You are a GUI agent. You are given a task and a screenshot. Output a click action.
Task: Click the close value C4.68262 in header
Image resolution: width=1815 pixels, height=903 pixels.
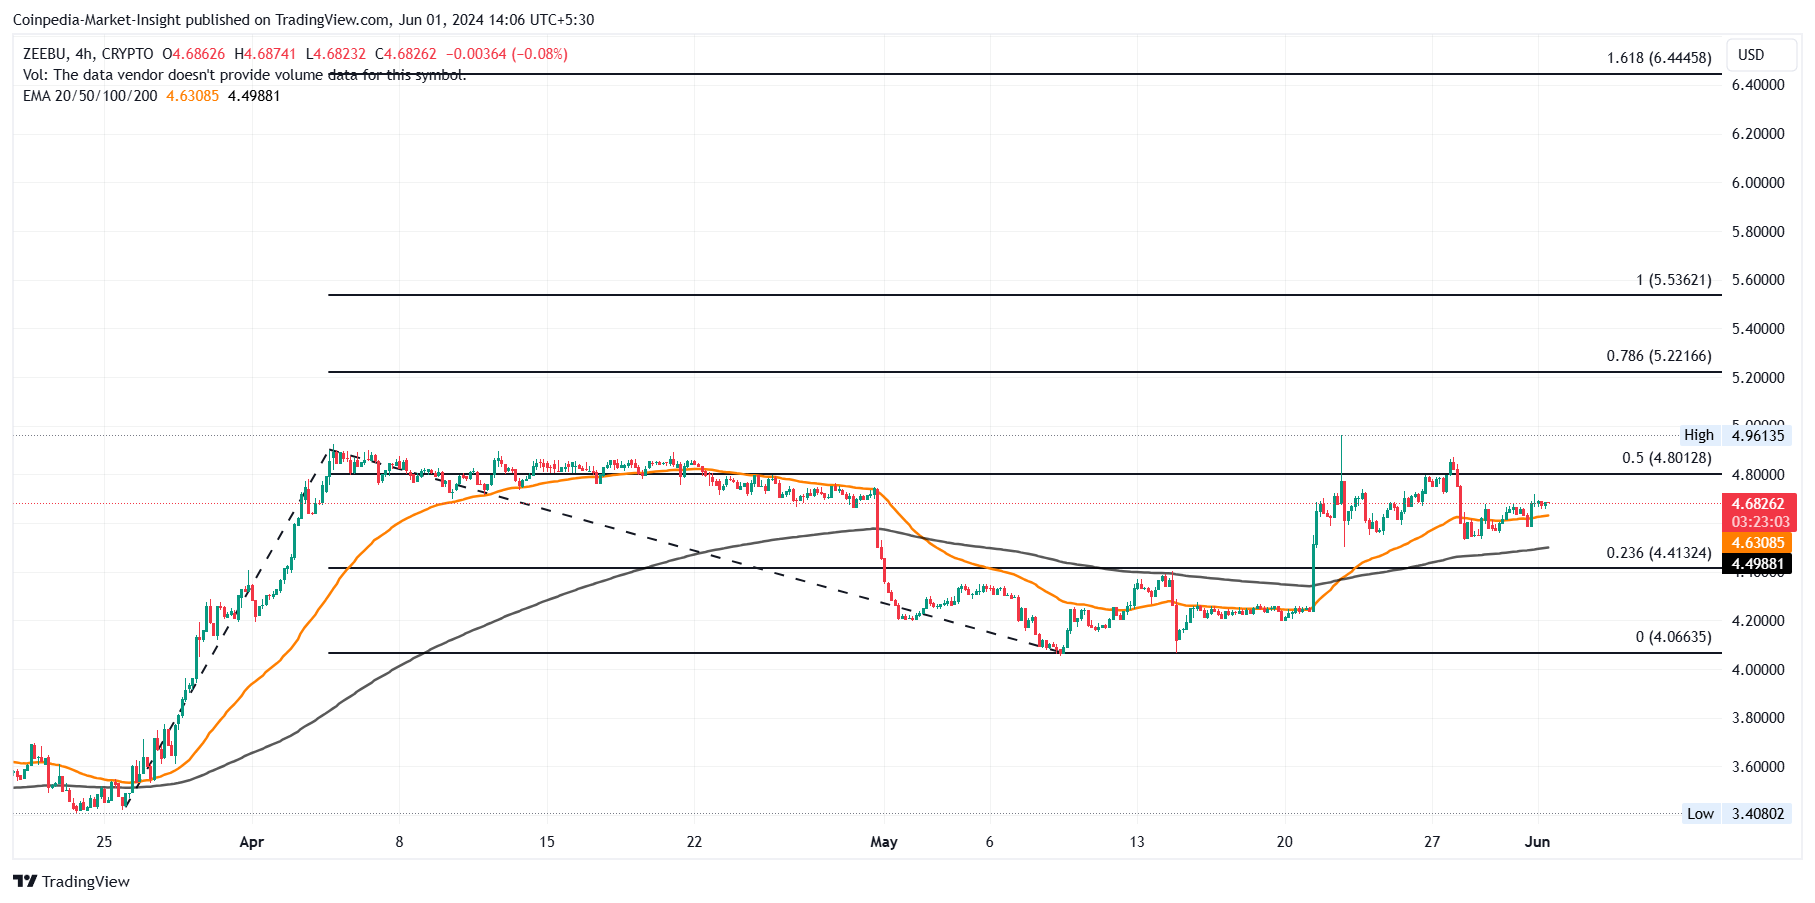406,54
